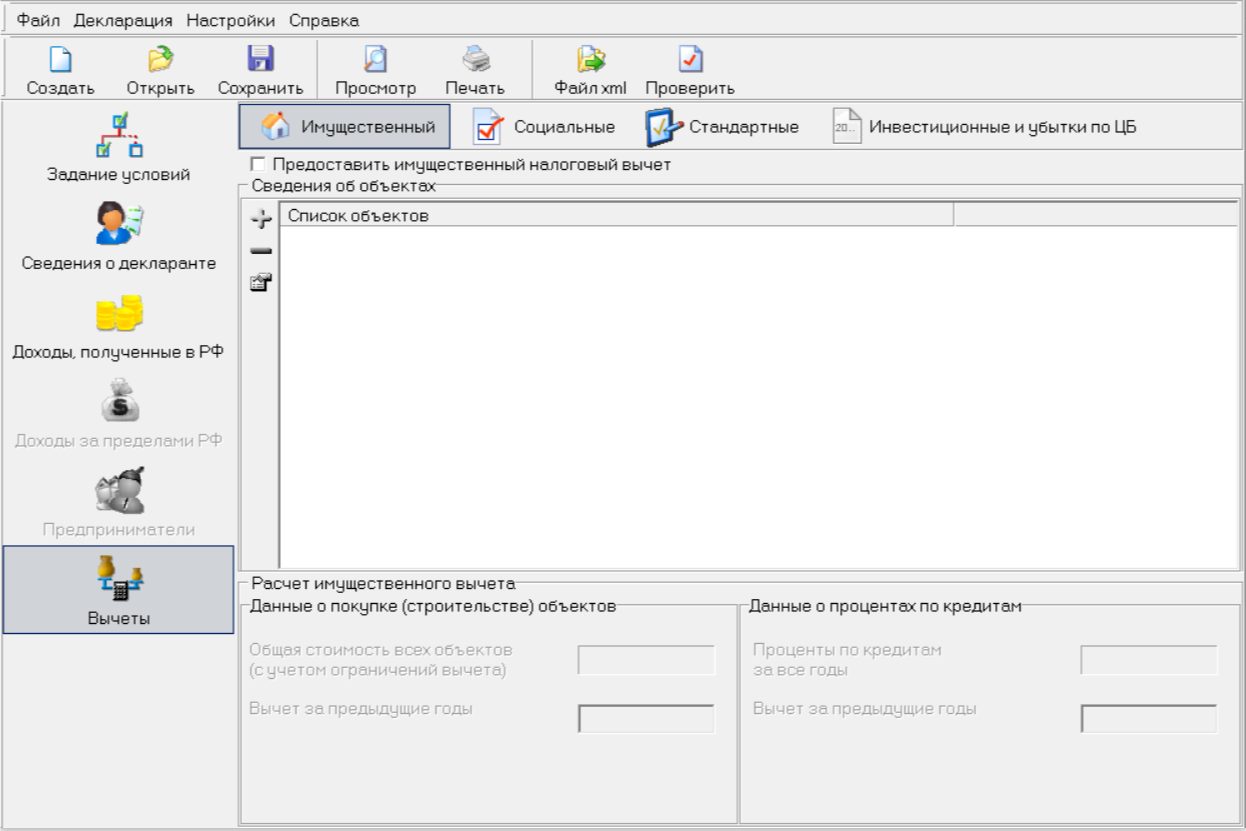Switch to Социальные deduction tab
The image size is (1246, 831).
tap(544, 127)
